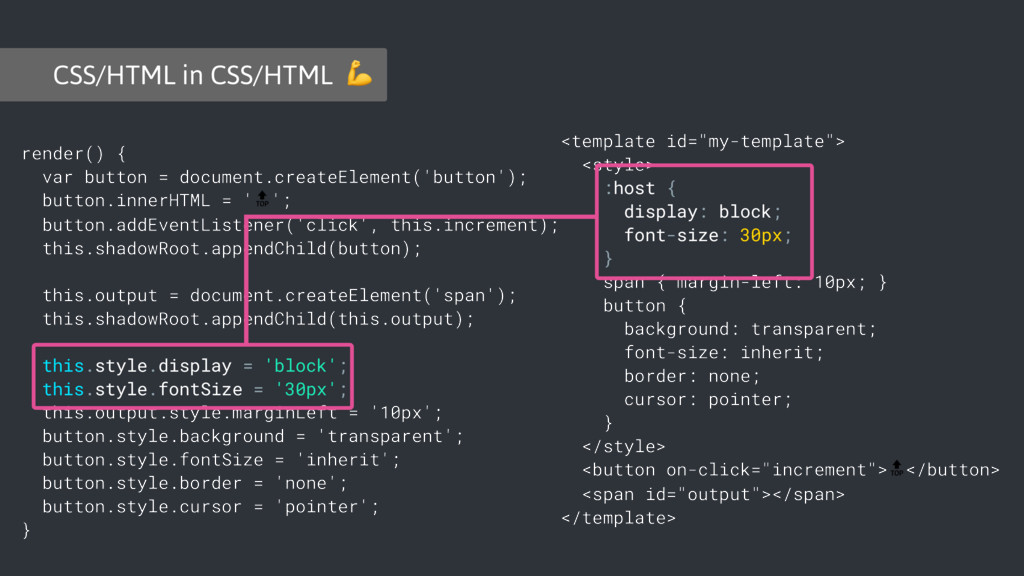This screenshot has width=1024, height=576.
Task: Click the button.addEventListener code line
Action: pos(300,225)
